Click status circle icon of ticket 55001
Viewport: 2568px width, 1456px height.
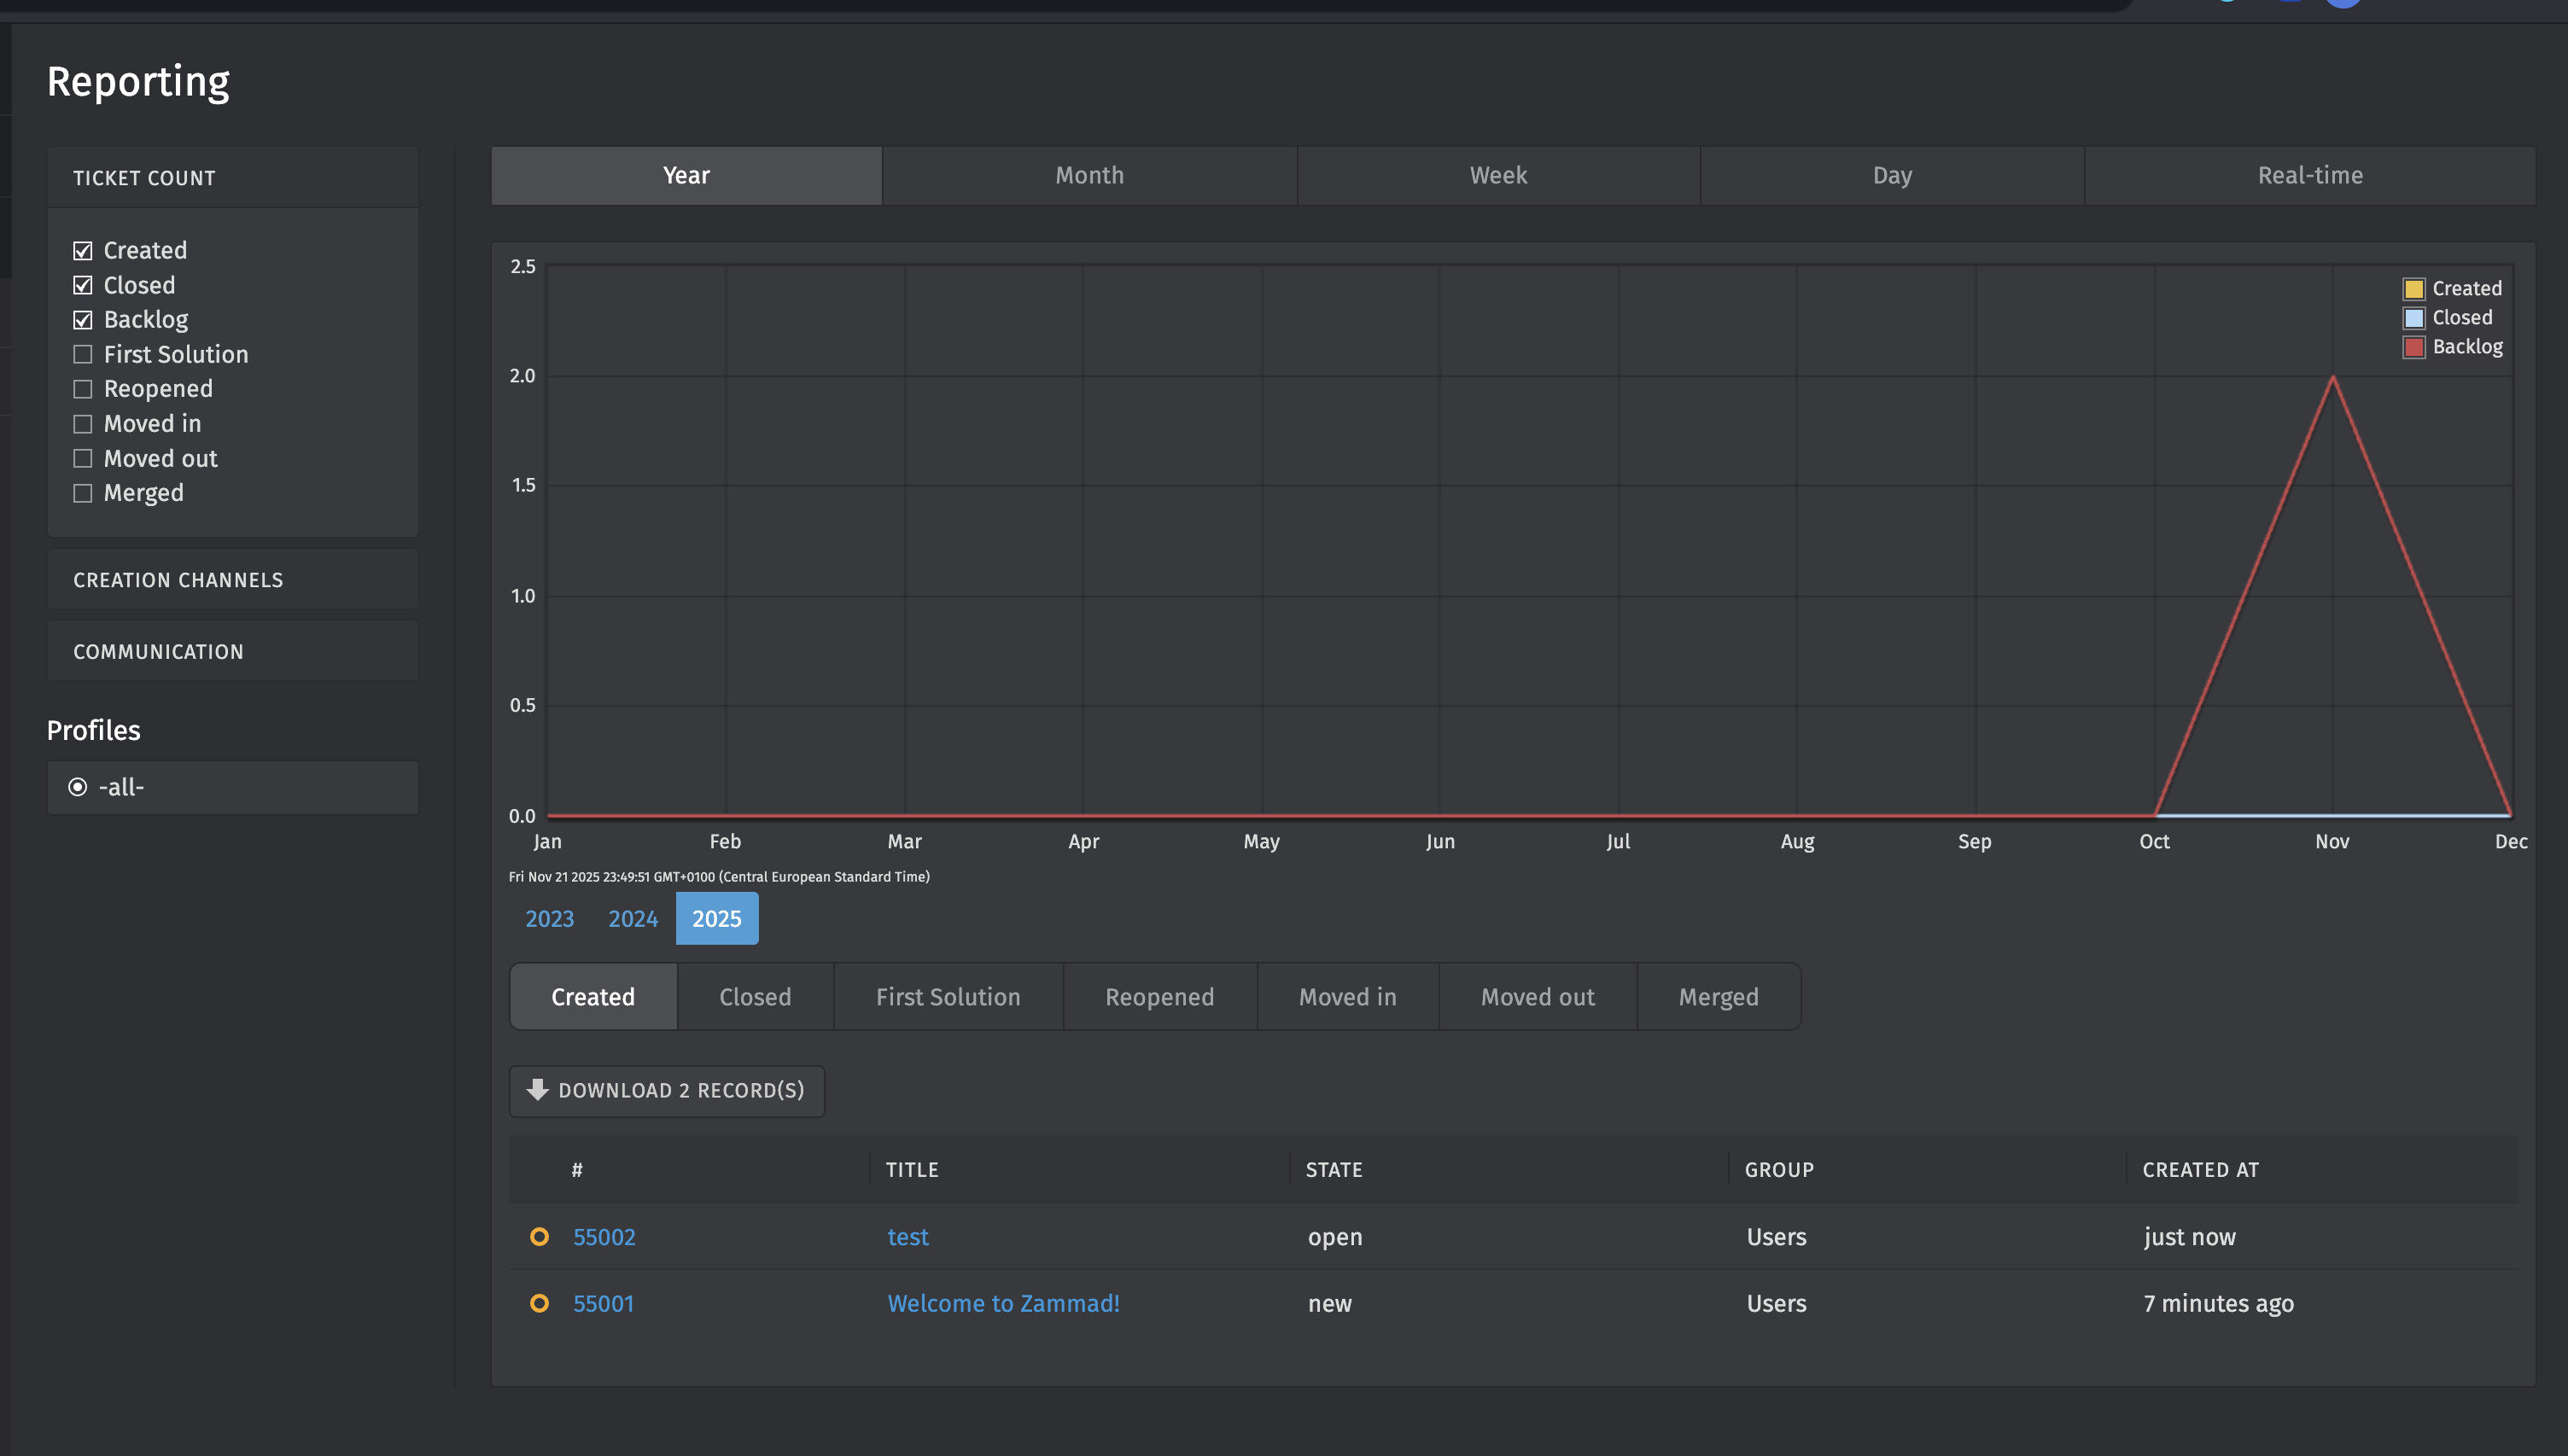[539, 1304]
